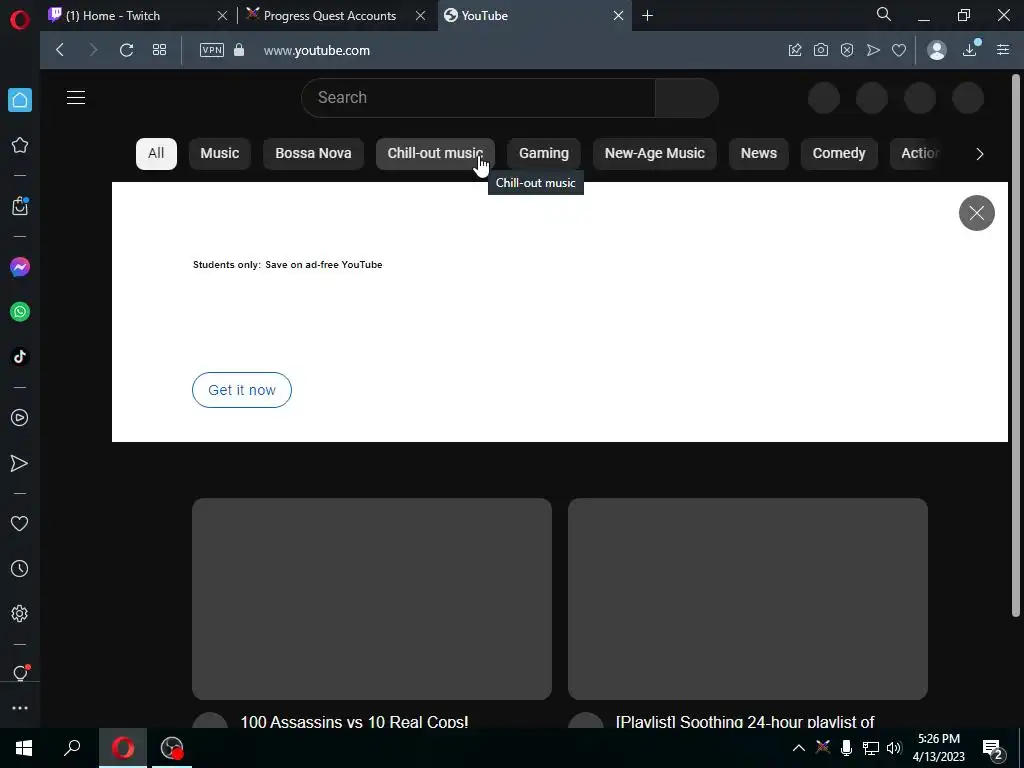
Task: Go back to the previous page
Action: pyautogui.click(x=60, y=50)
